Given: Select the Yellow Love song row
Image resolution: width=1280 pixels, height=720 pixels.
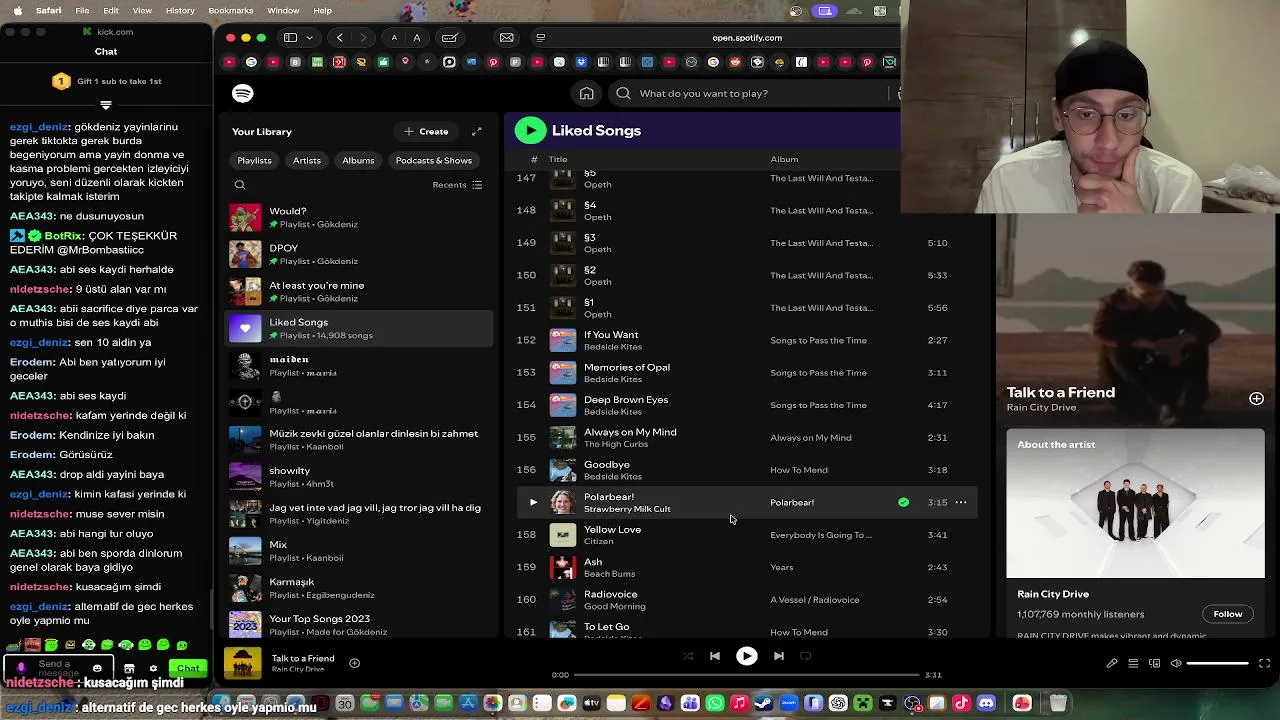Looking at the screenshot, I should tap(745, 535).
